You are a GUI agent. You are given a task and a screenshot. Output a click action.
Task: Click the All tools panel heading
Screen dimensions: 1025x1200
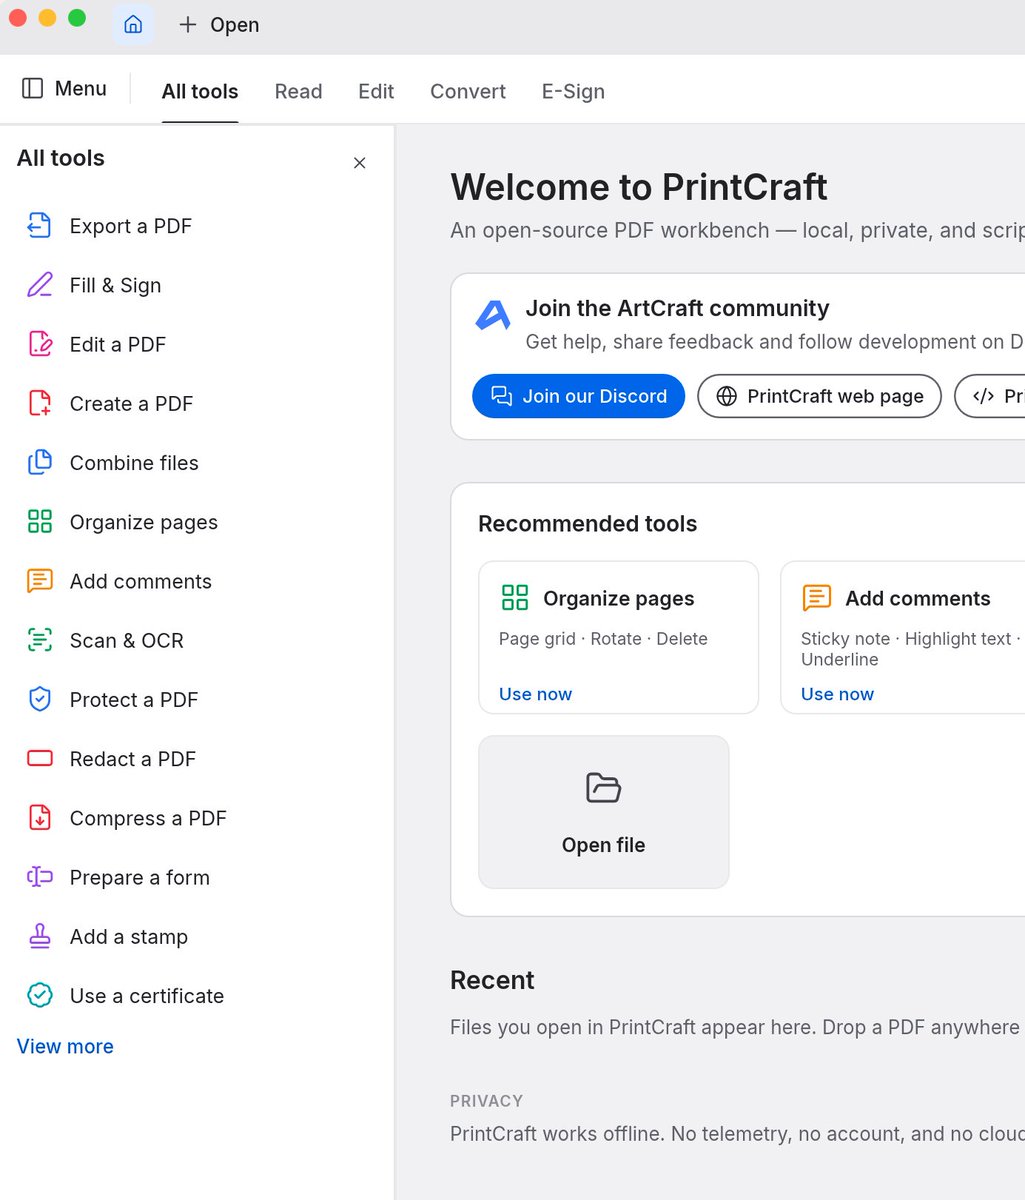click(61, 158)
